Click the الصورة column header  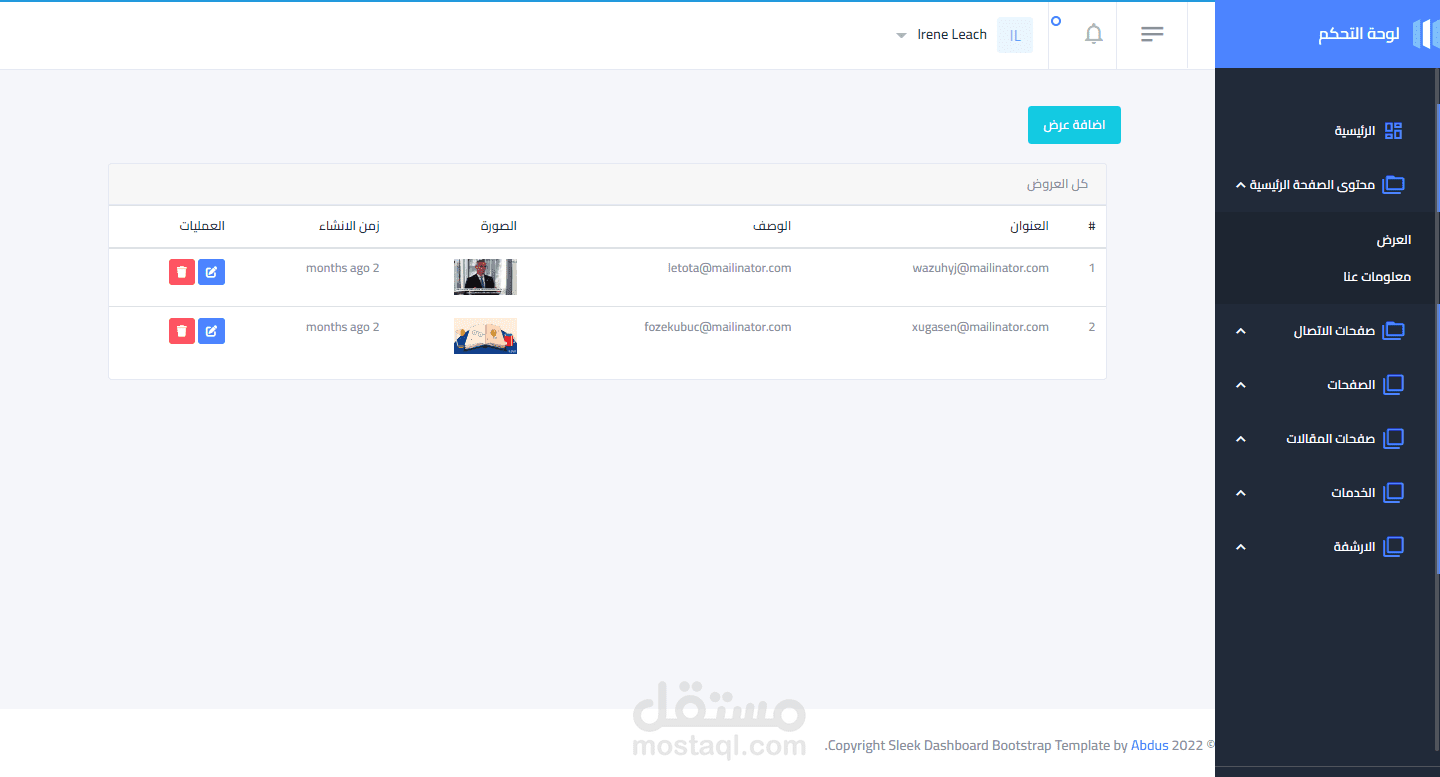click(498, 226)
